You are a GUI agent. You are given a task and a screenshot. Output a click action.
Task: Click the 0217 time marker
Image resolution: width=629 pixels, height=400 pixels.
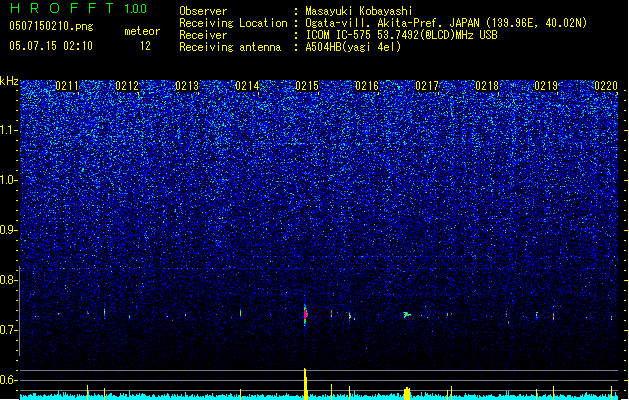point(427,86)
